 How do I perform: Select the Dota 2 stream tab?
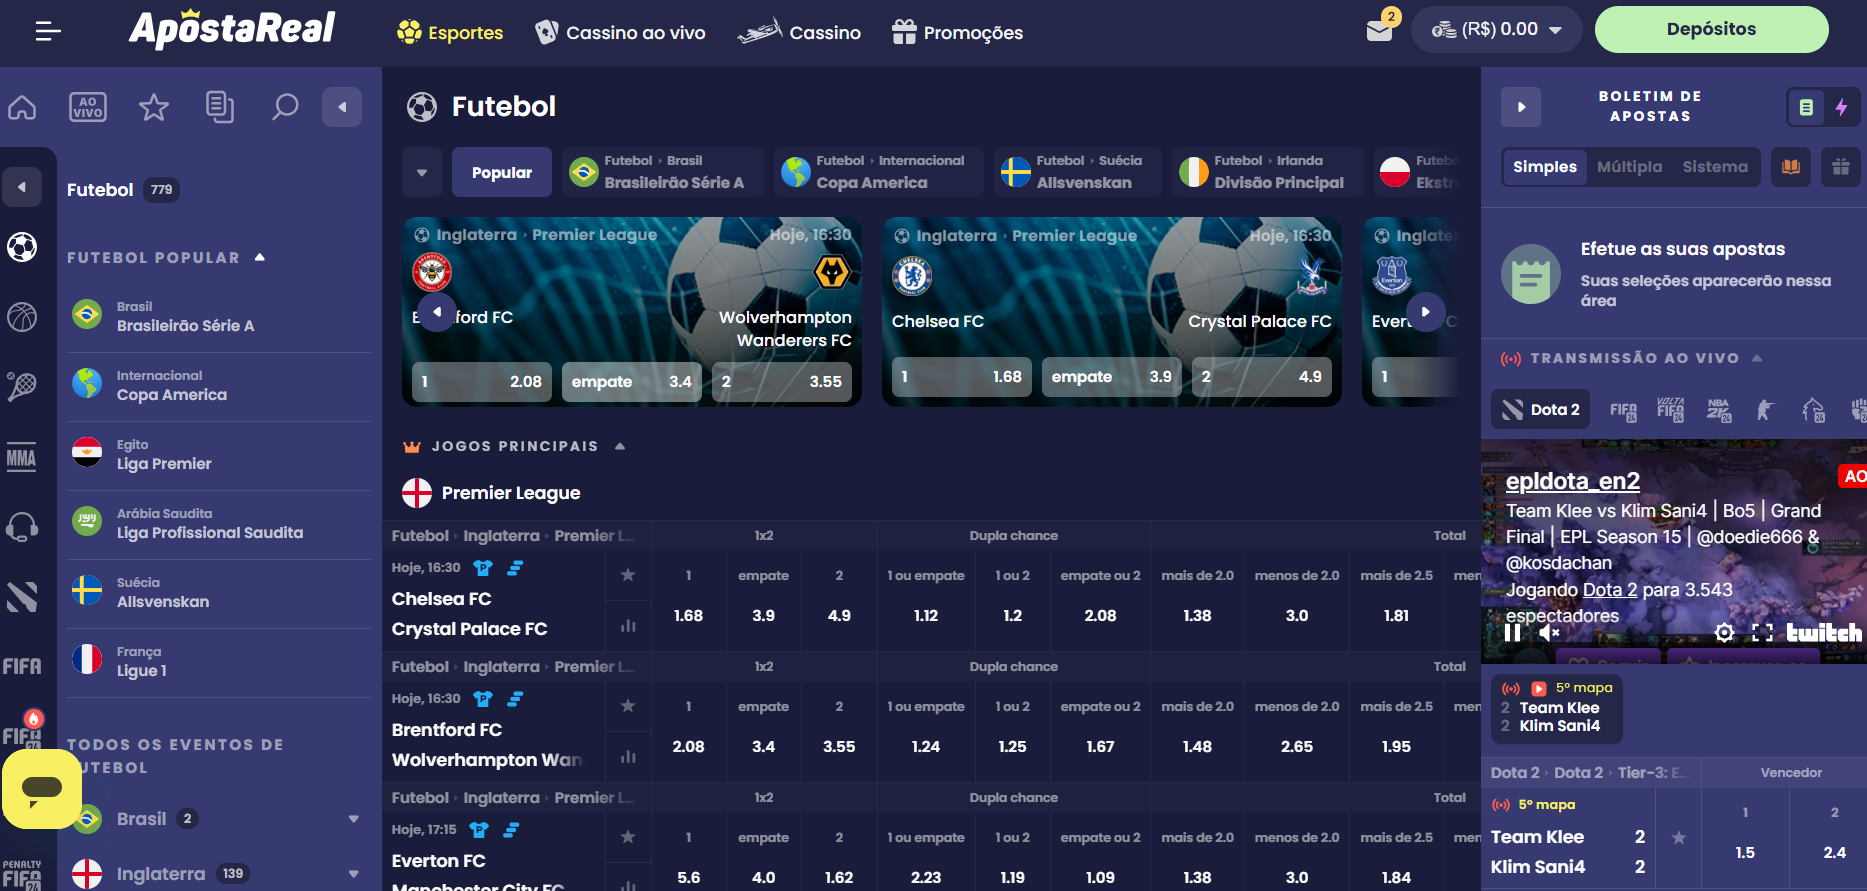click(1541, 409)
